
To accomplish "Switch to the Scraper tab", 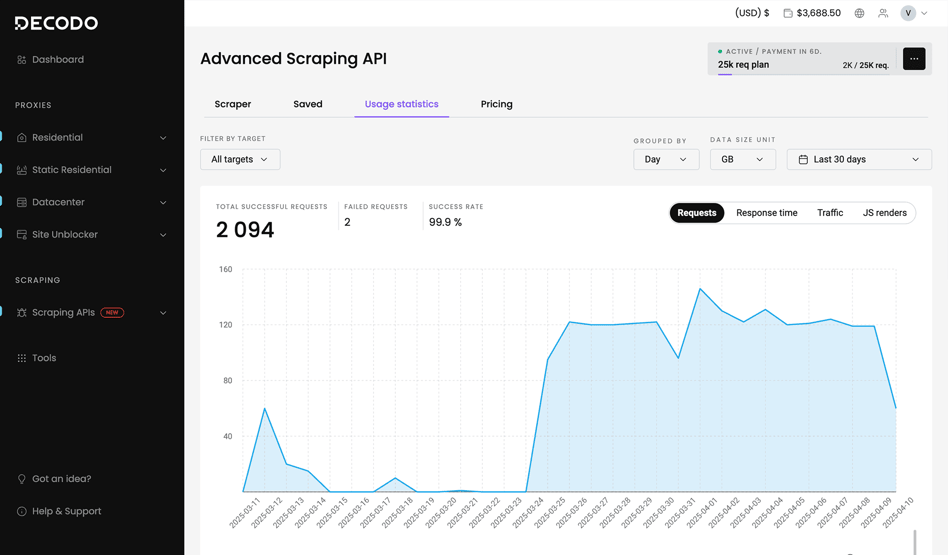I will tap(233, 104).
